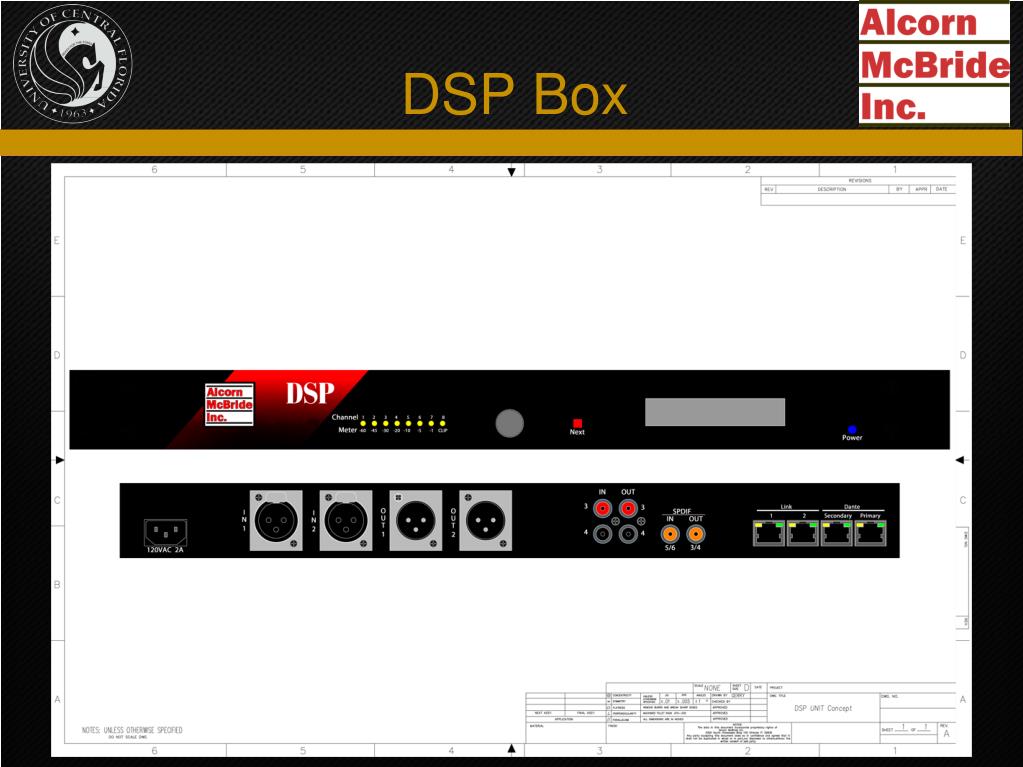Click the Link label above the Ethernet ports

786,507
